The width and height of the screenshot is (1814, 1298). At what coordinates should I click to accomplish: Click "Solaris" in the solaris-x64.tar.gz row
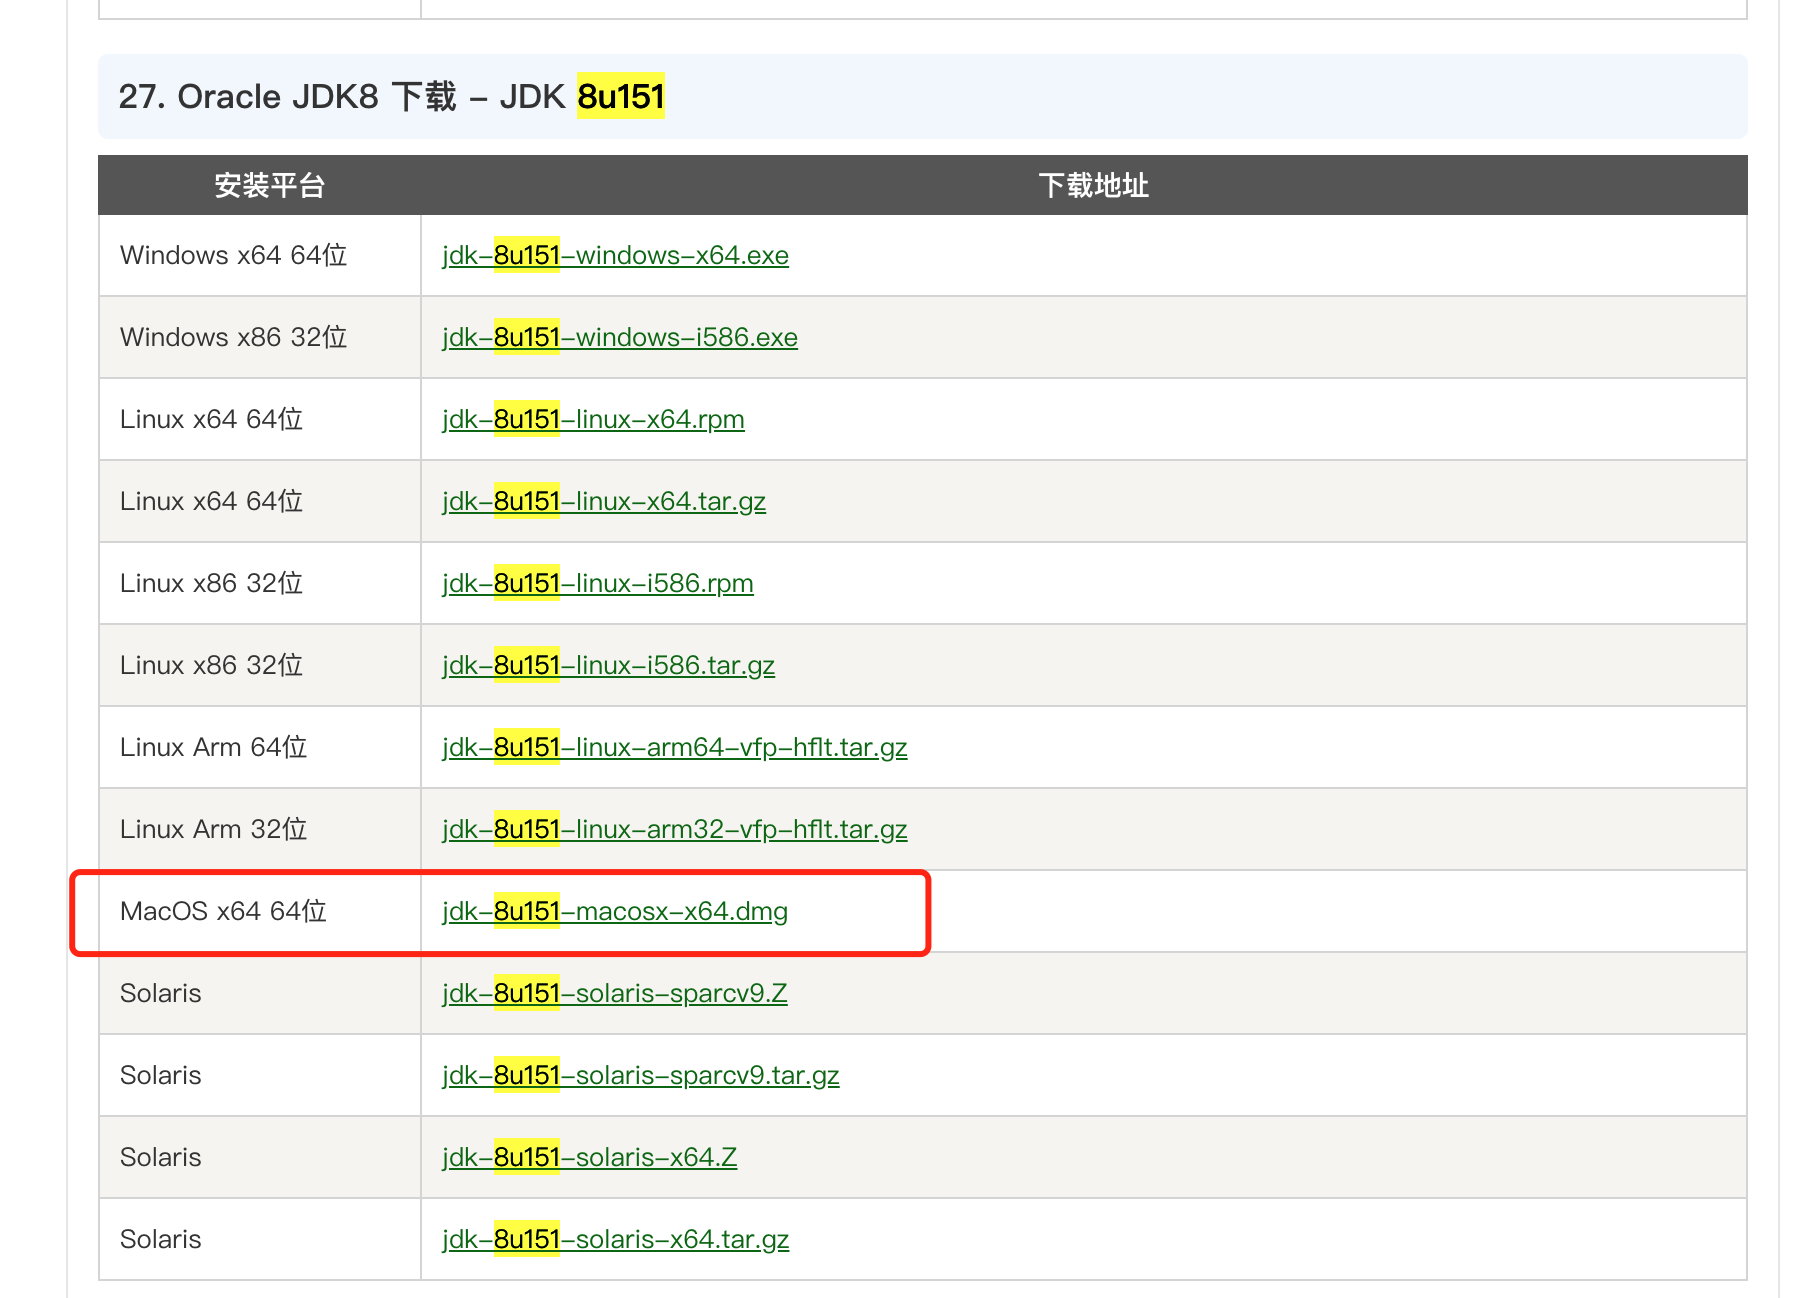point(161,1240)
